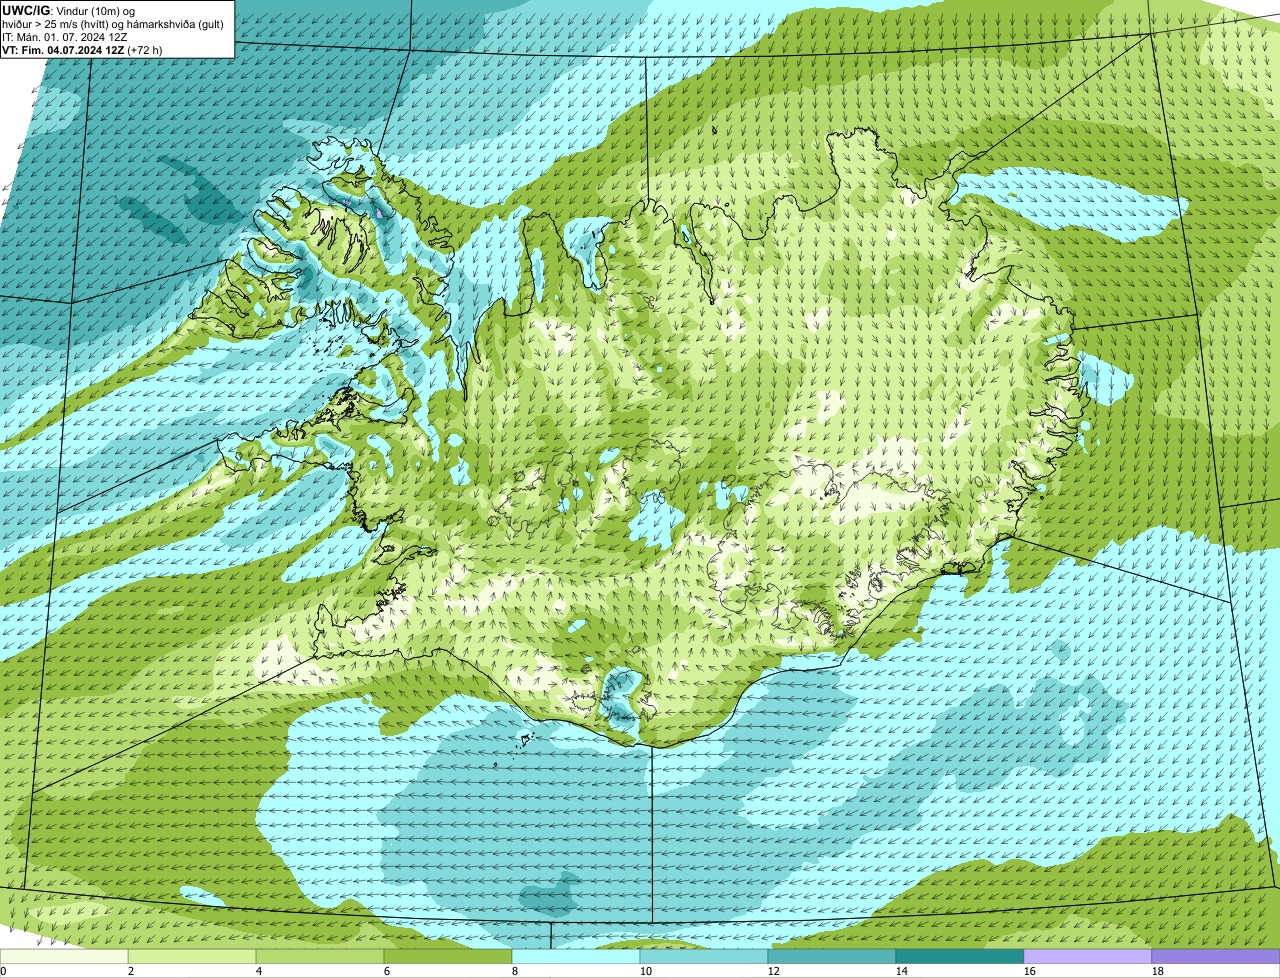The image size is (1280, 978).
Task: Click the dark teal 14–16 m/s legend swatch
Action: point(960,957)
